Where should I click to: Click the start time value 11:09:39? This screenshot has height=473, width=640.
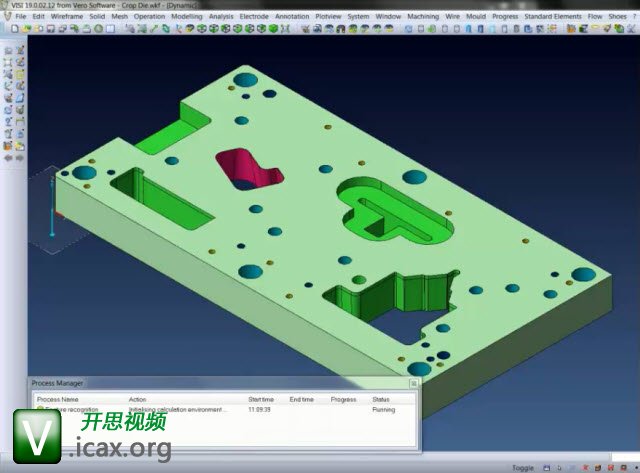(260, 409)
